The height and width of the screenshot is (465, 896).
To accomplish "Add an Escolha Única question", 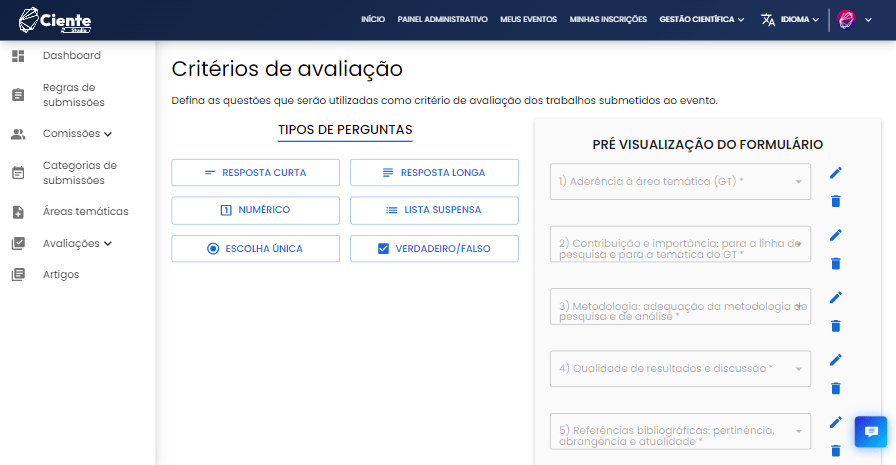I will tap(255, 248).
